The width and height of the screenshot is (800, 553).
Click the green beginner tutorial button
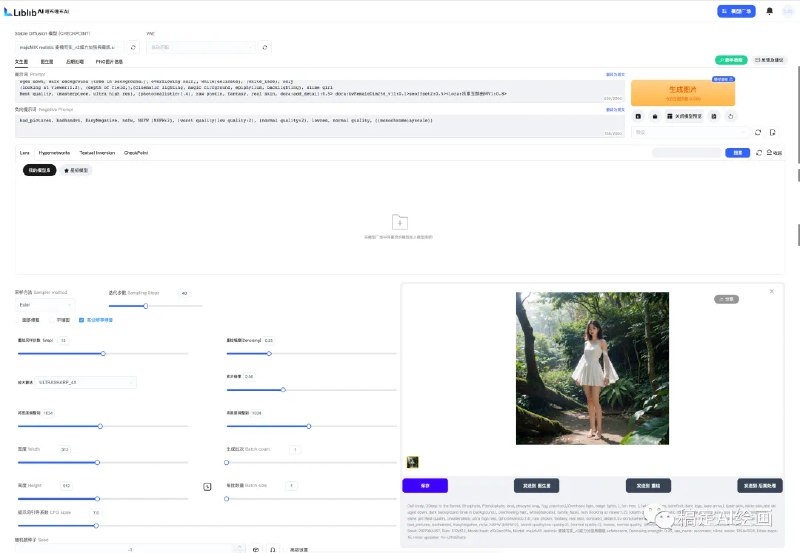point(731,60)
